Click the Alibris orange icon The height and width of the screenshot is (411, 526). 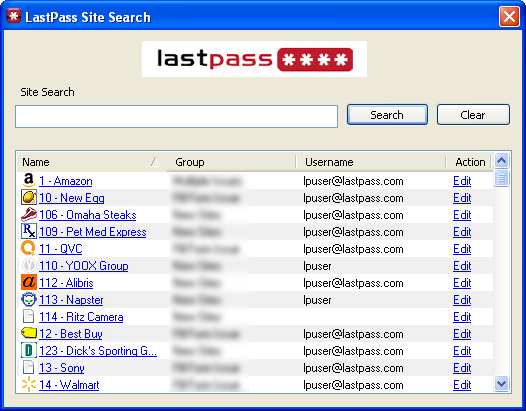click(29, 282)
